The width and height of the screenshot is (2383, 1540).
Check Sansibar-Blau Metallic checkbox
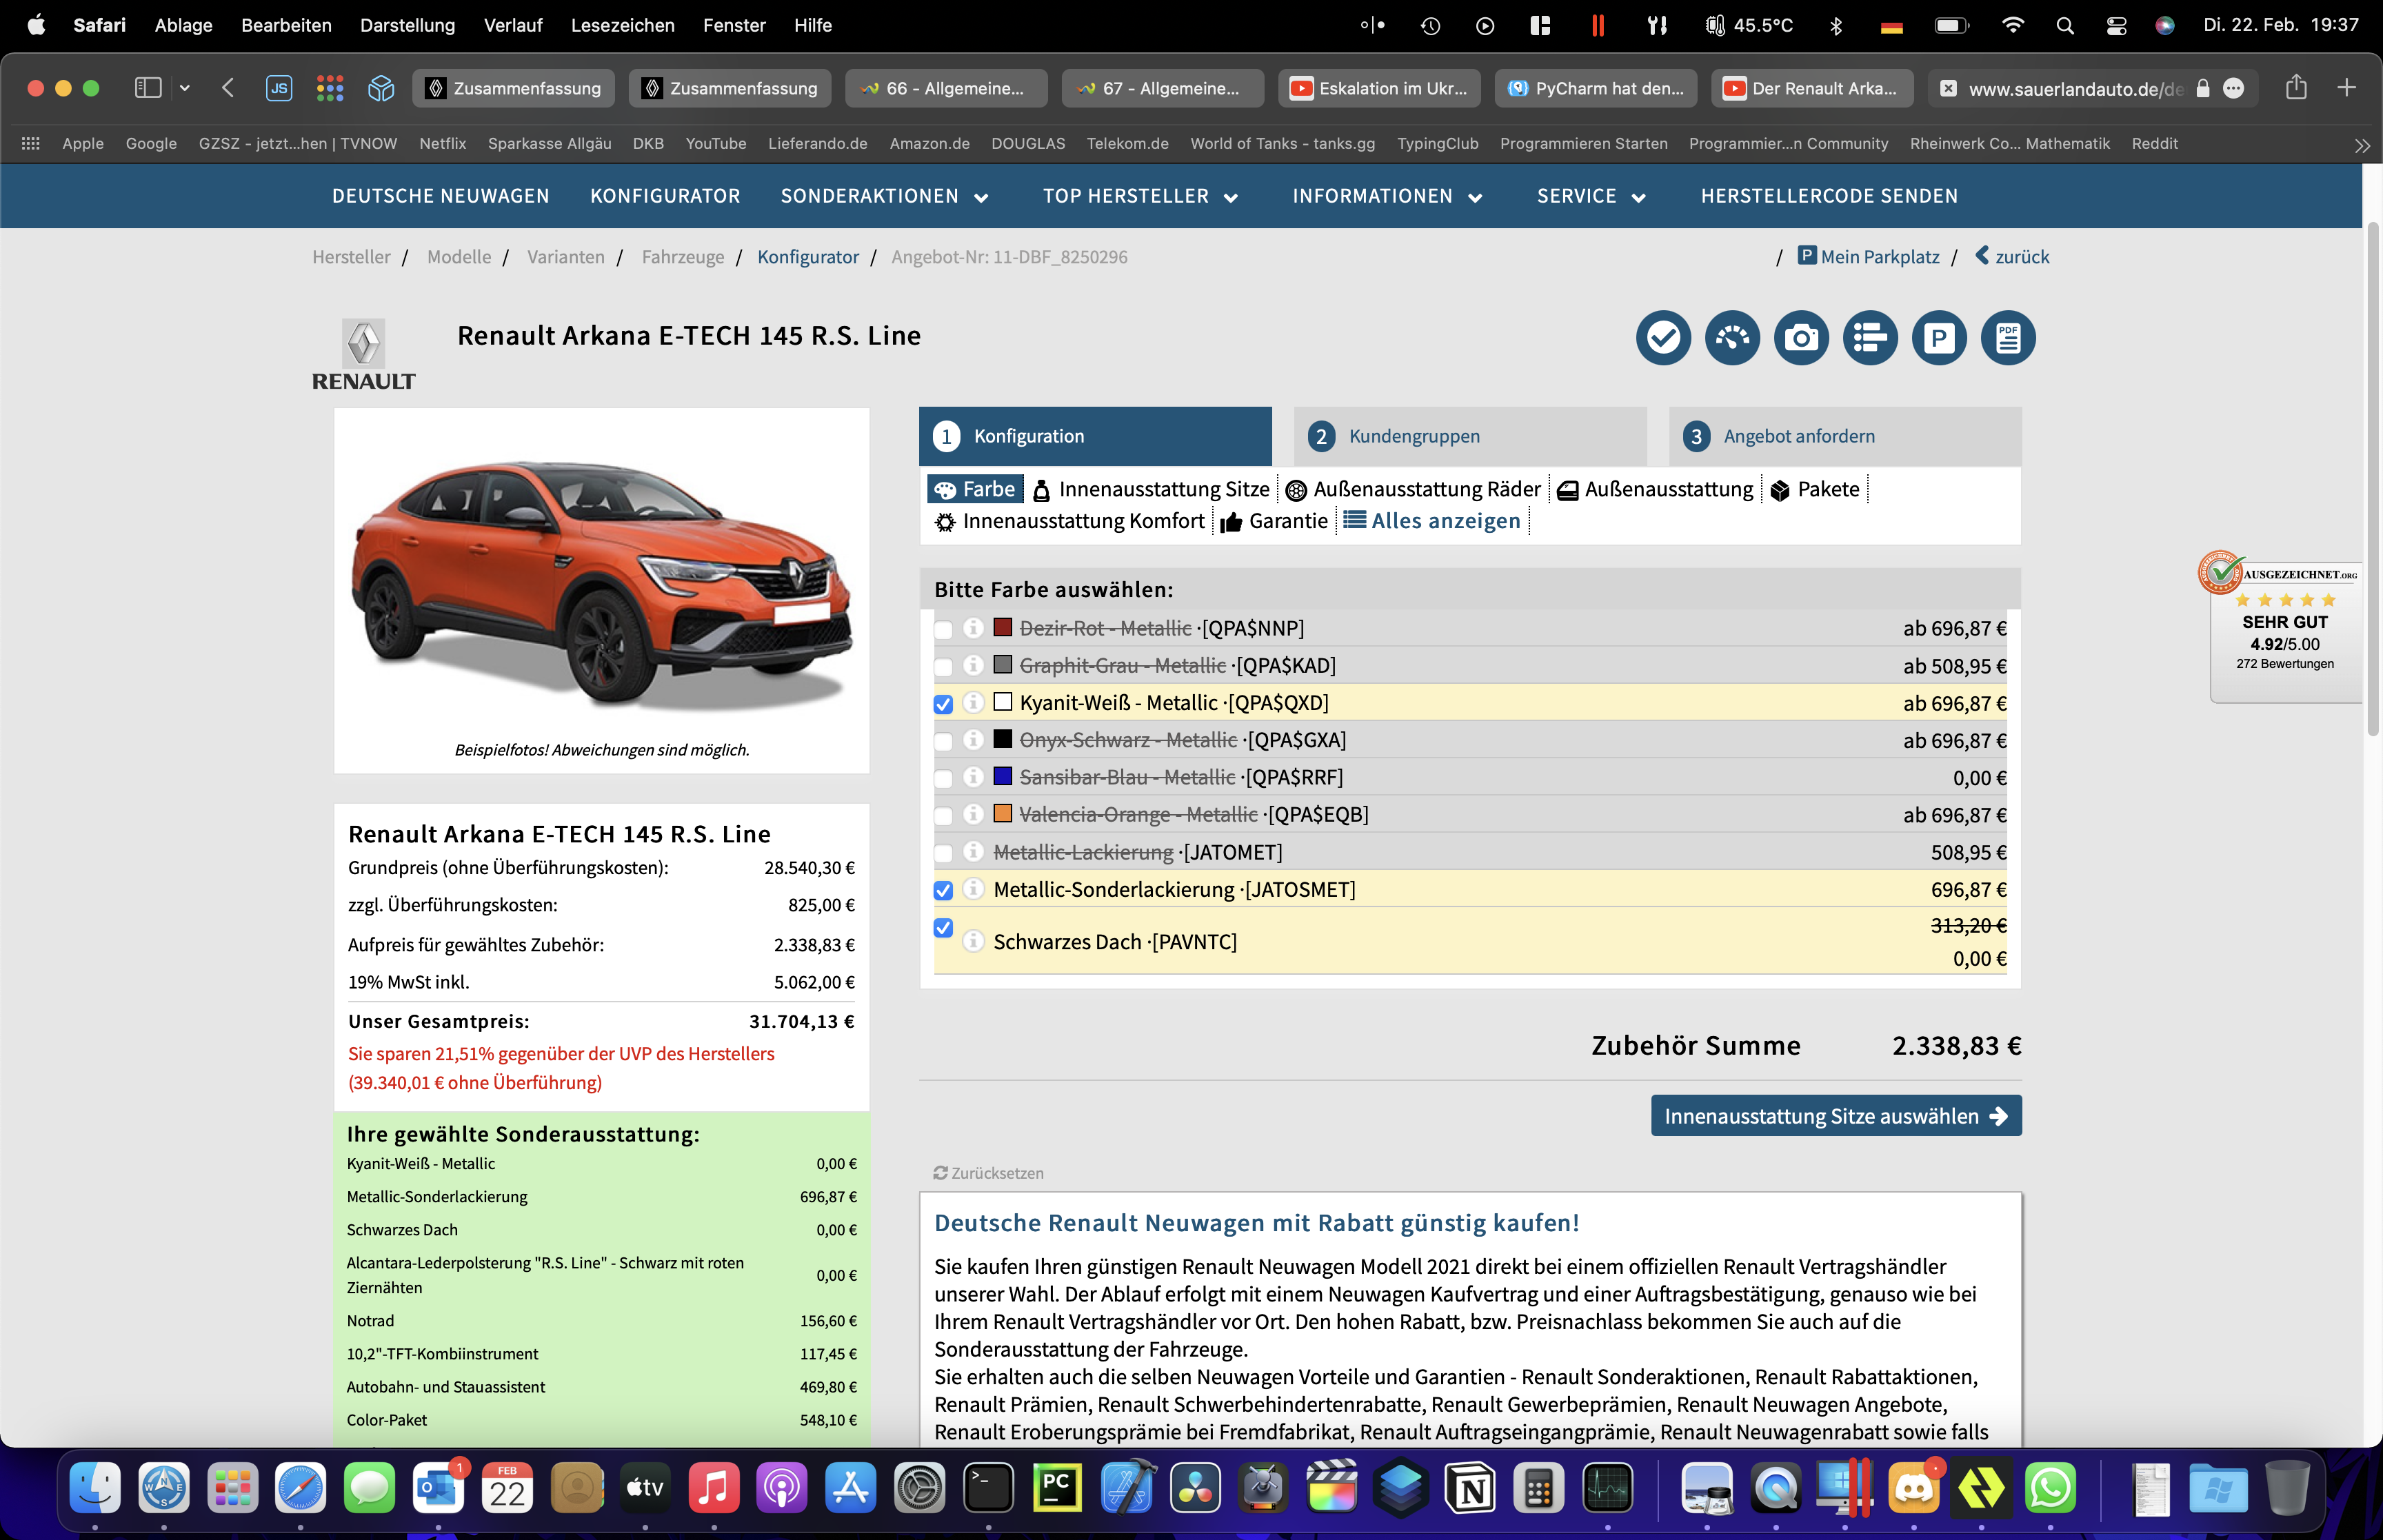coord(943,778)
